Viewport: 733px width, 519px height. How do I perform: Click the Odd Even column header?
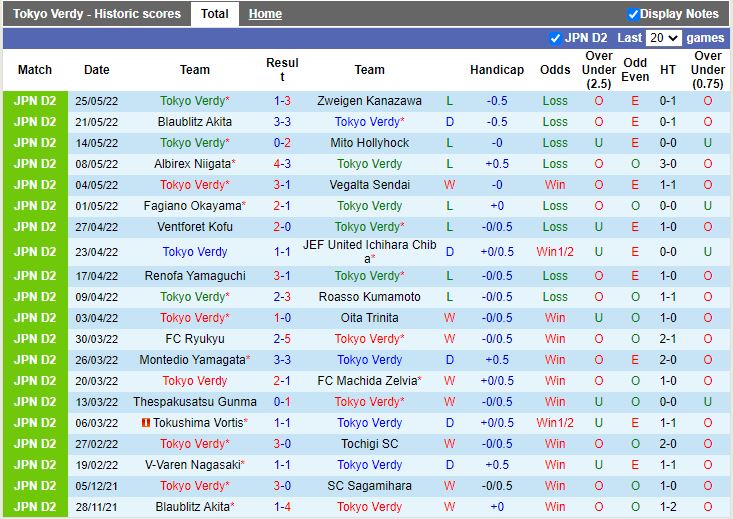[635, 70]
